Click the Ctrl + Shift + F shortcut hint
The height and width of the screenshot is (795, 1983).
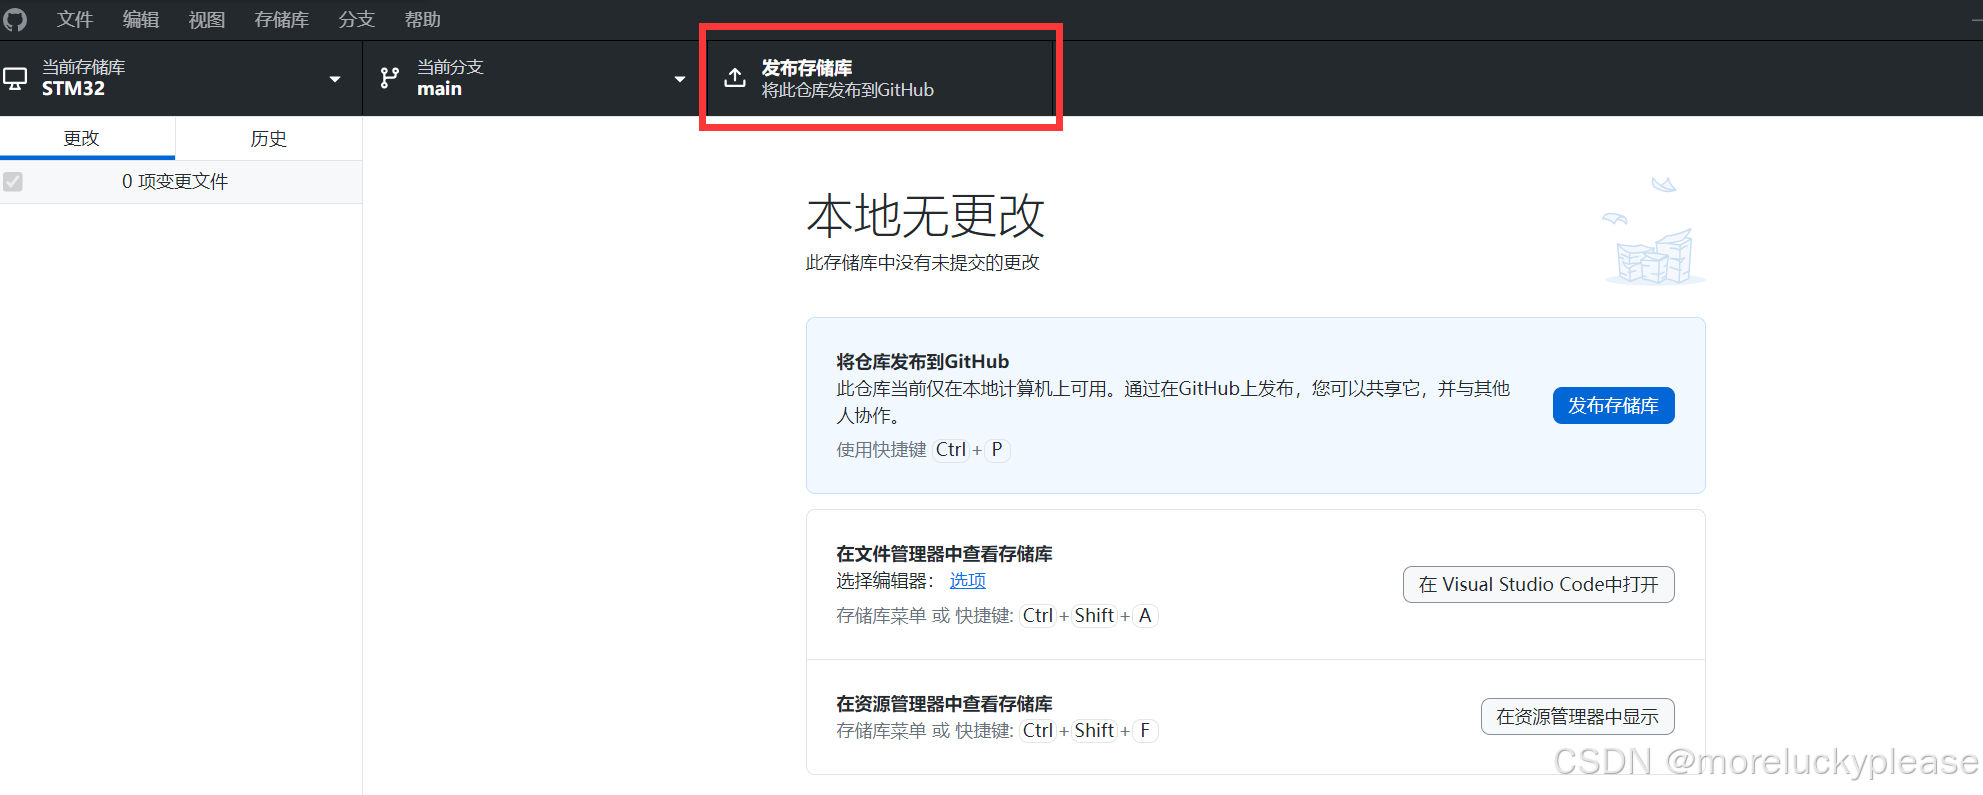[x=1089, y=730]
